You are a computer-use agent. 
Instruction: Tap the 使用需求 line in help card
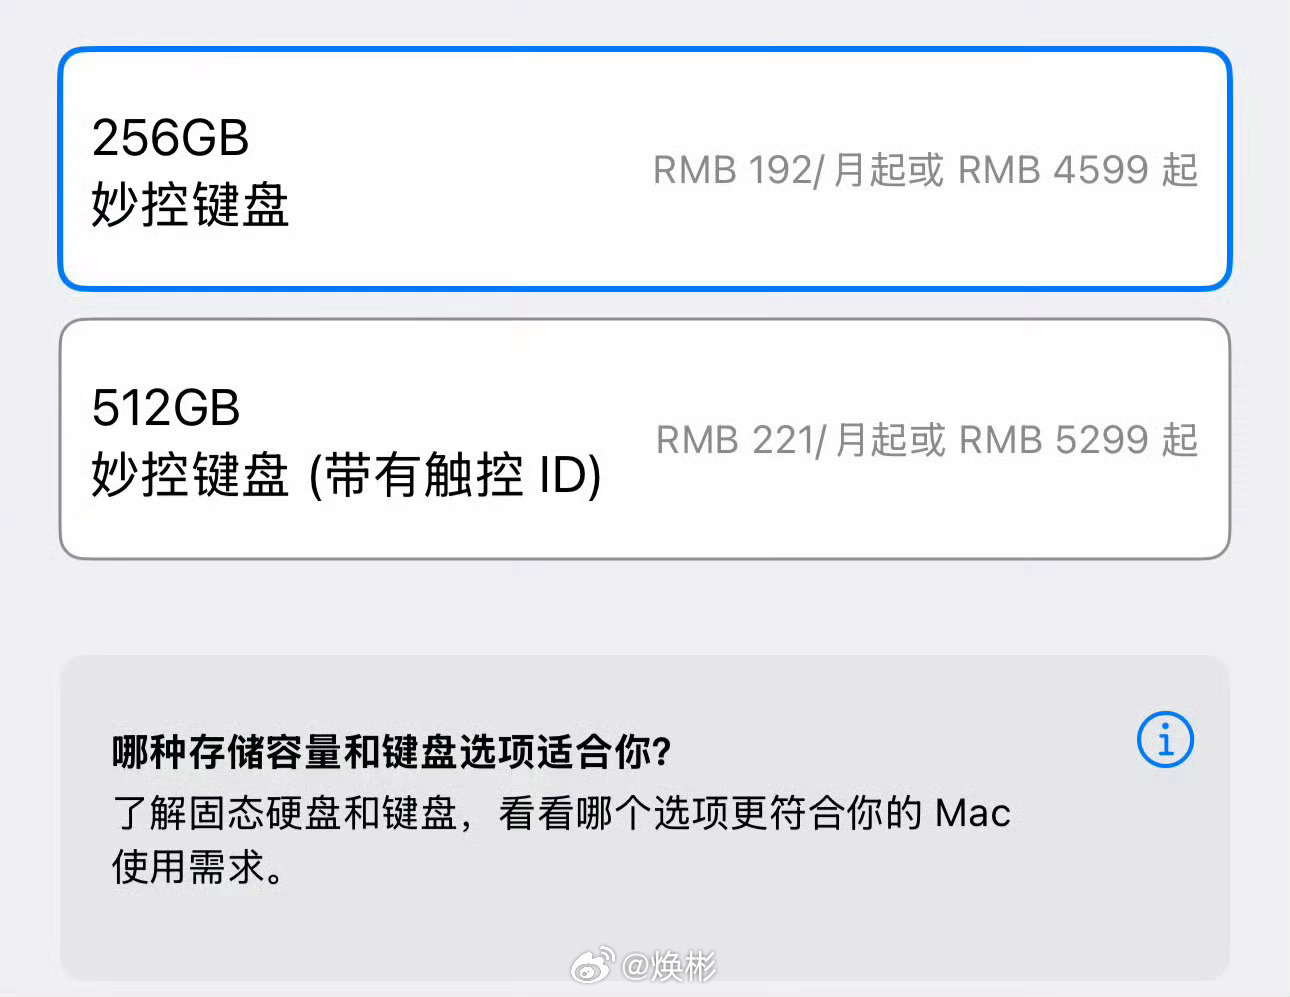[x=198, y=867]
